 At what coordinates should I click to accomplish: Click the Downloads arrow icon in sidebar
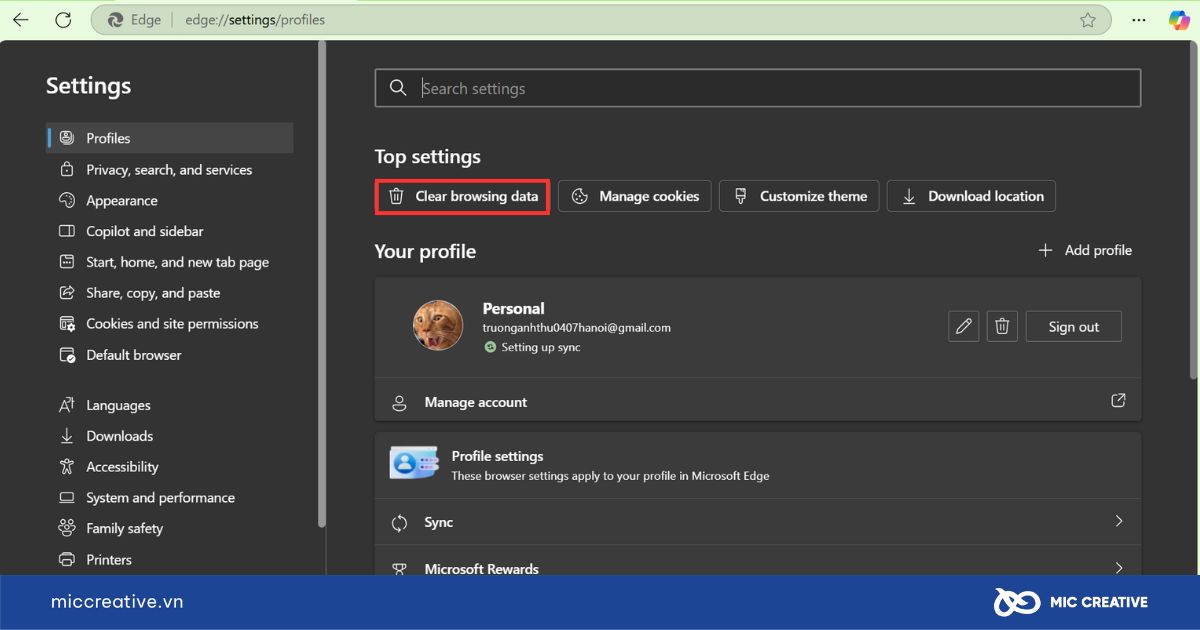click(67, 436)
